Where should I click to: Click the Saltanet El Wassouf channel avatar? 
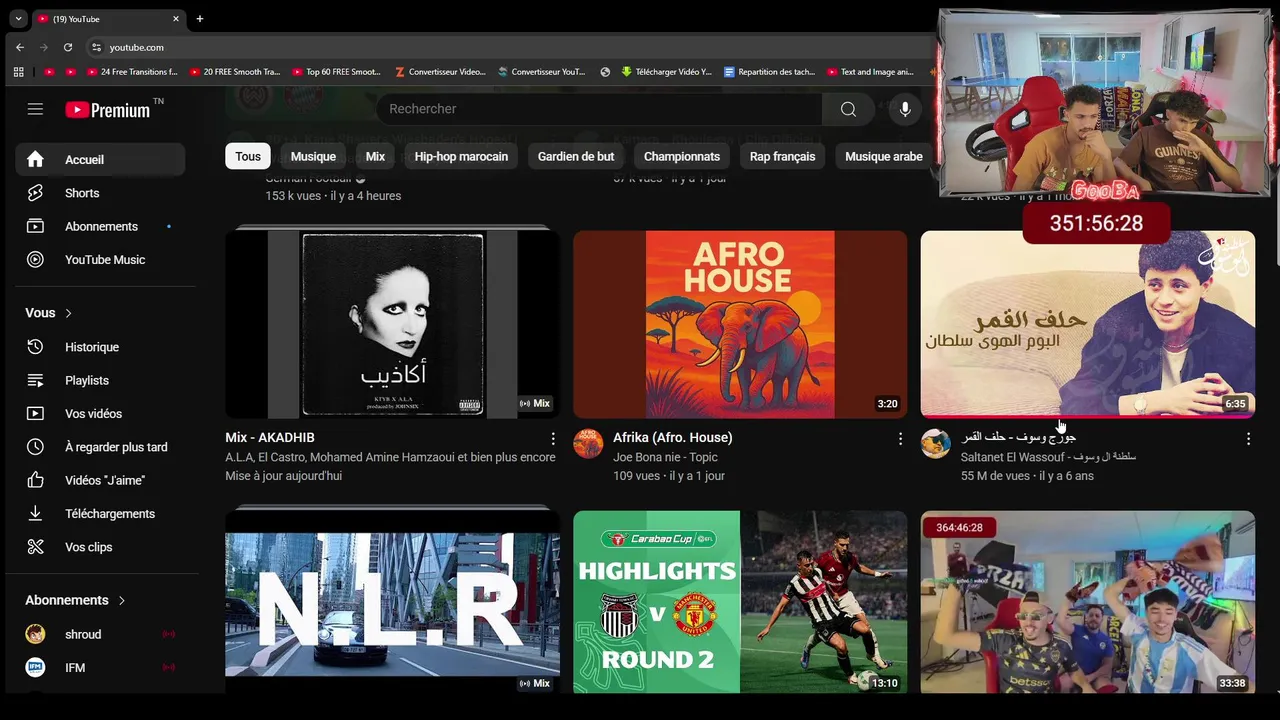tap(936, 444)
